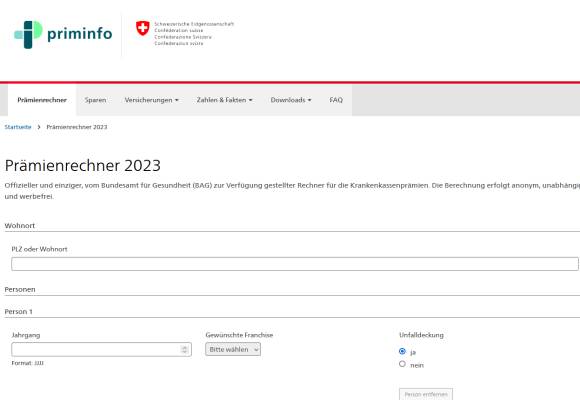Expand the Versicherungen dropdown menu
The width and height of the screenshot is (580, 400).
[151, 100]
